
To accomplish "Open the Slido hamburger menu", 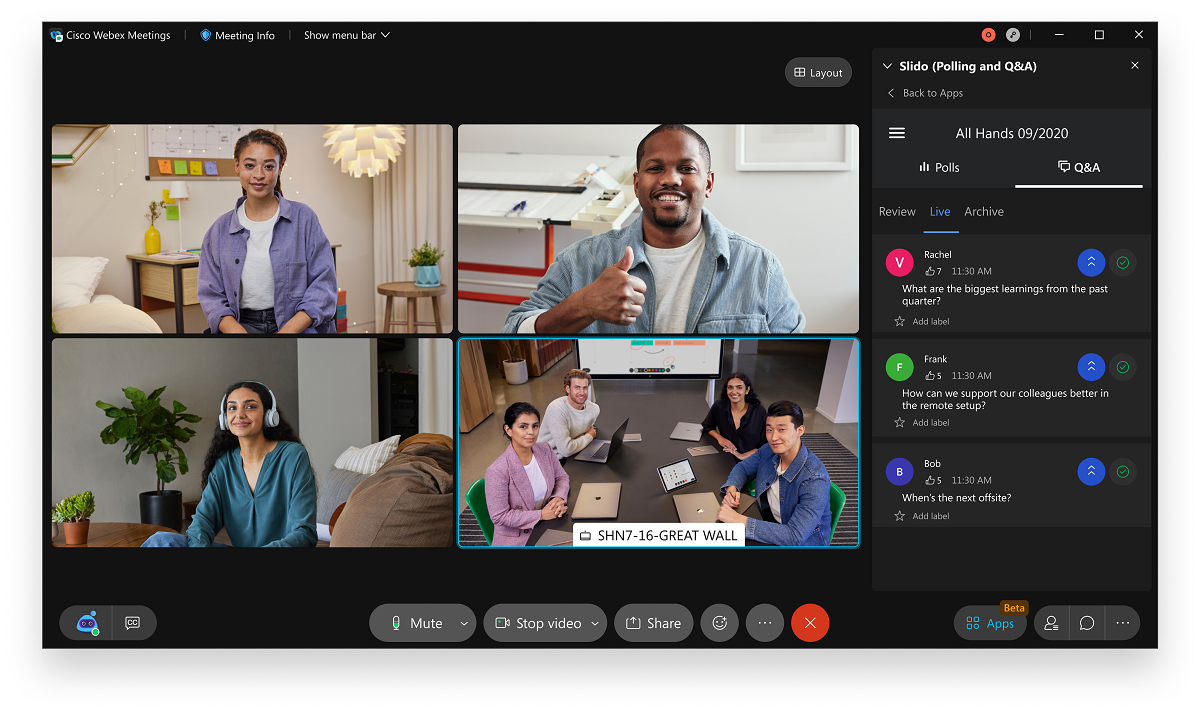I will pos(897,133).
